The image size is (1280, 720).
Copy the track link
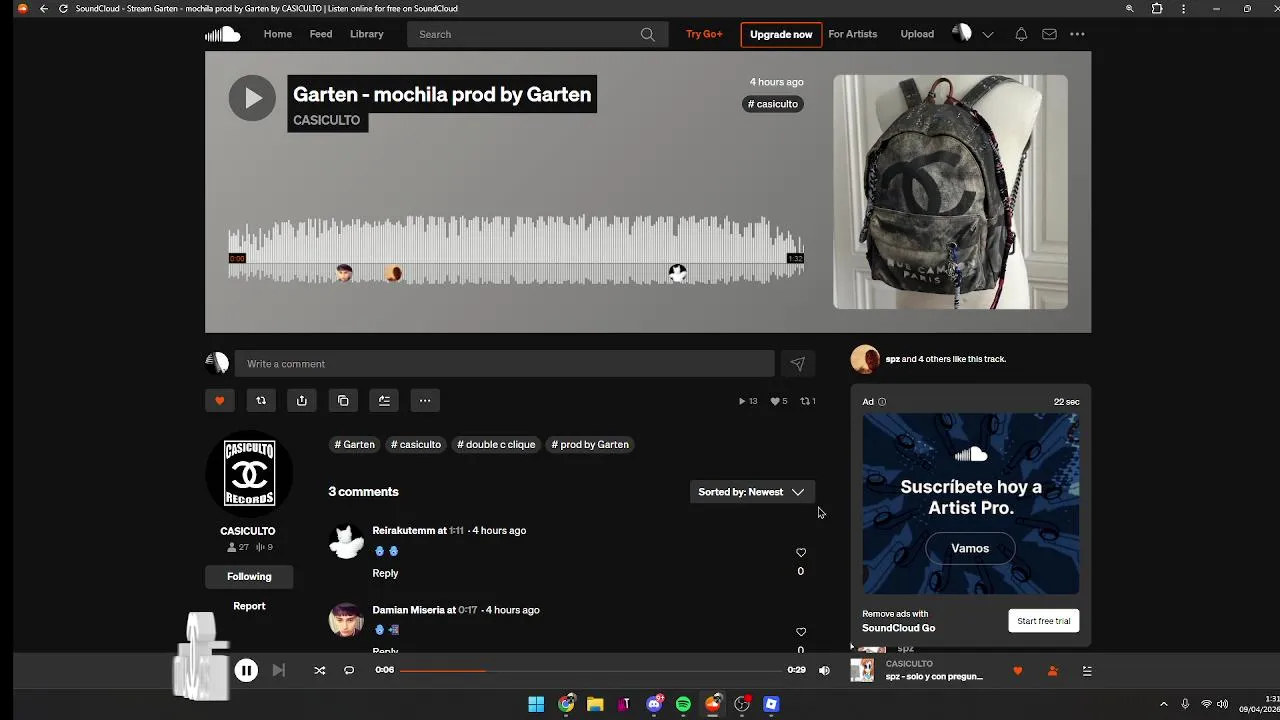coord(343,401)
